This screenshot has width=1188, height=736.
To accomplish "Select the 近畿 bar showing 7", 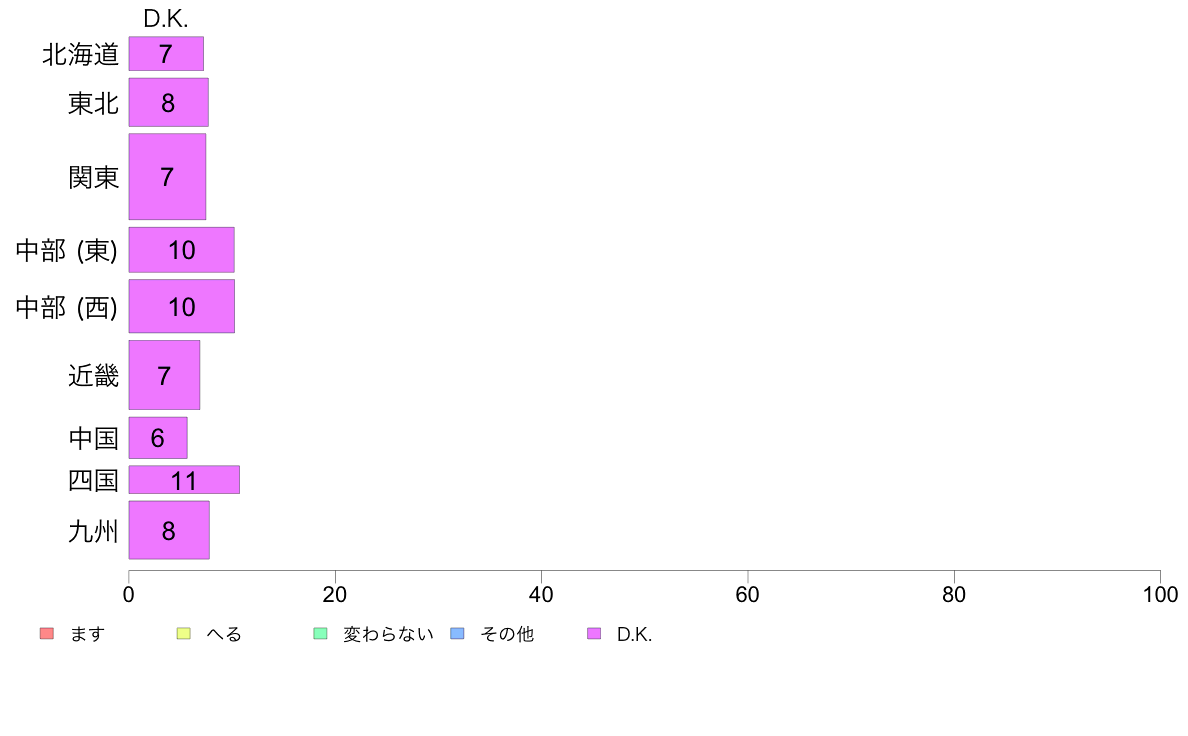I will coord(164,375).
